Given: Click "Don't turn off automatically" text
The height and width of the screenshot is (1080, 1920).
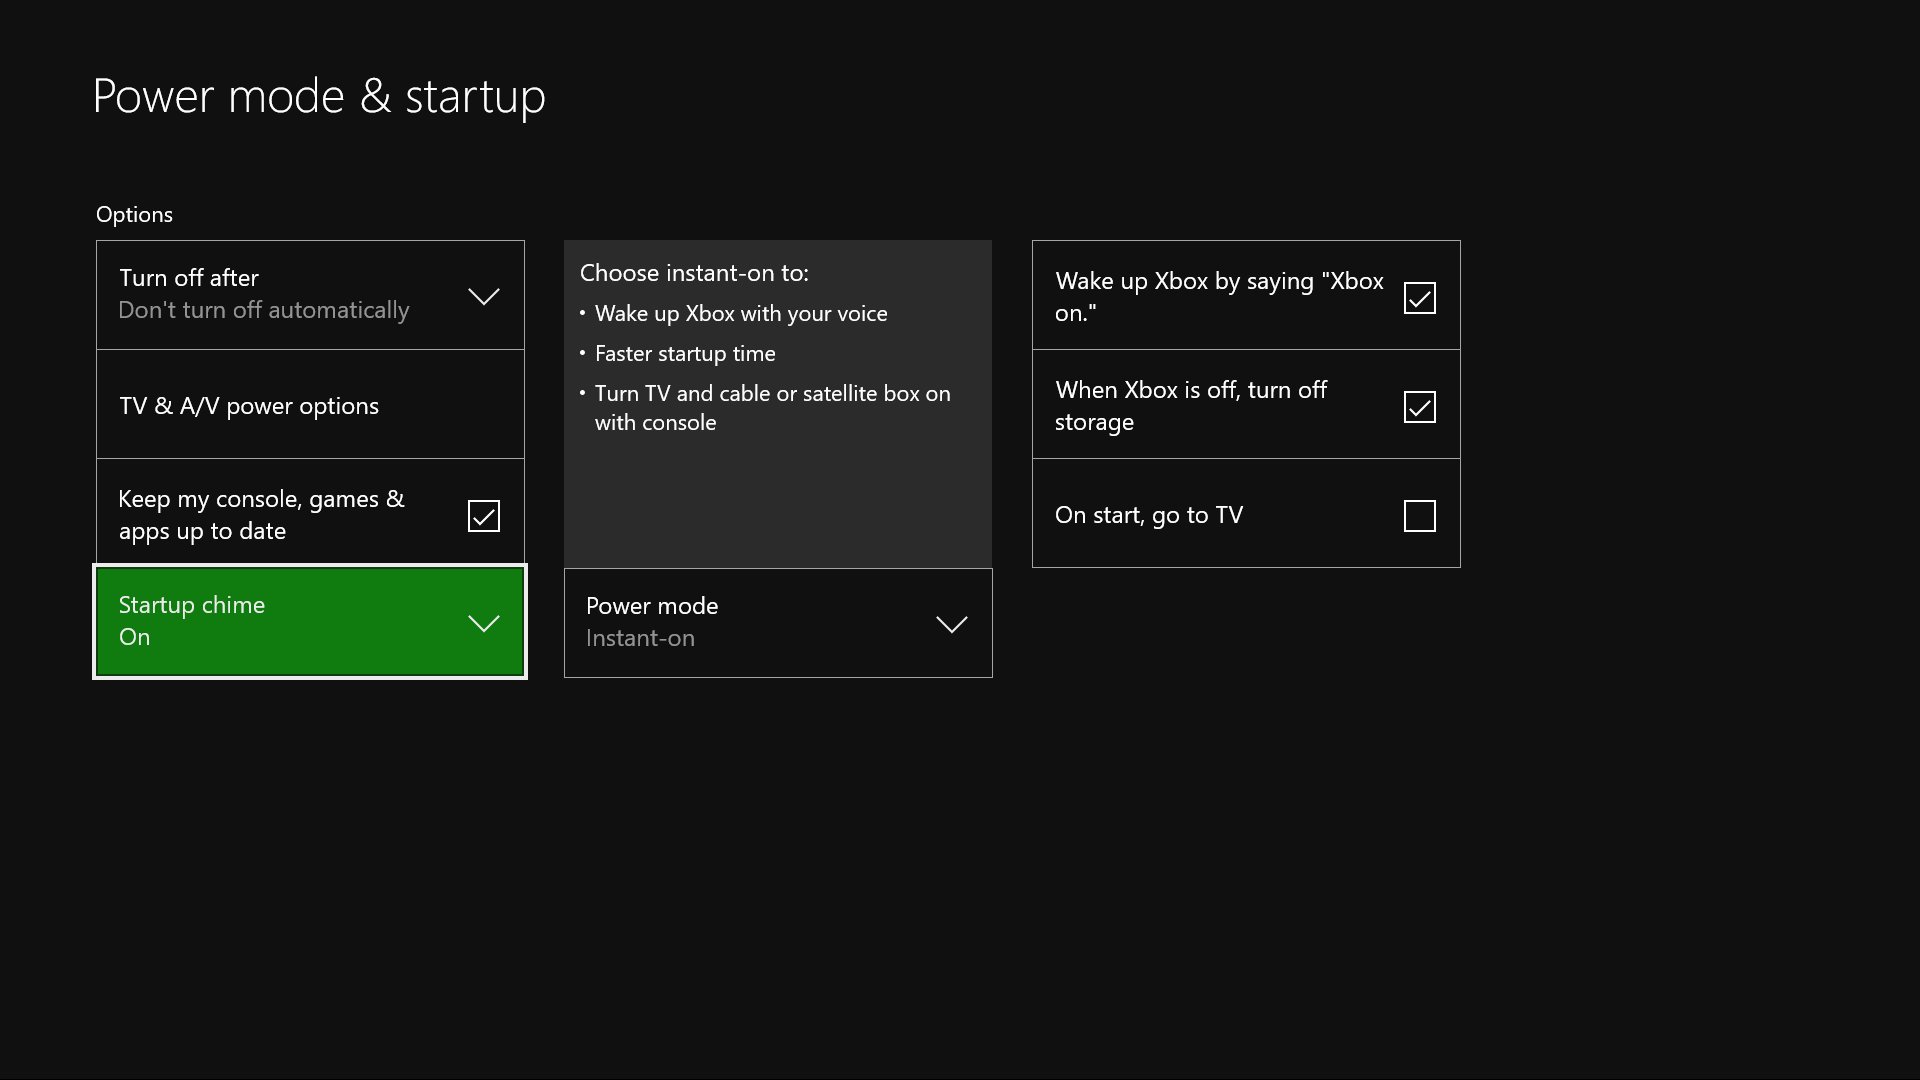Looking at the screenshot, I should tap(263, 310).
